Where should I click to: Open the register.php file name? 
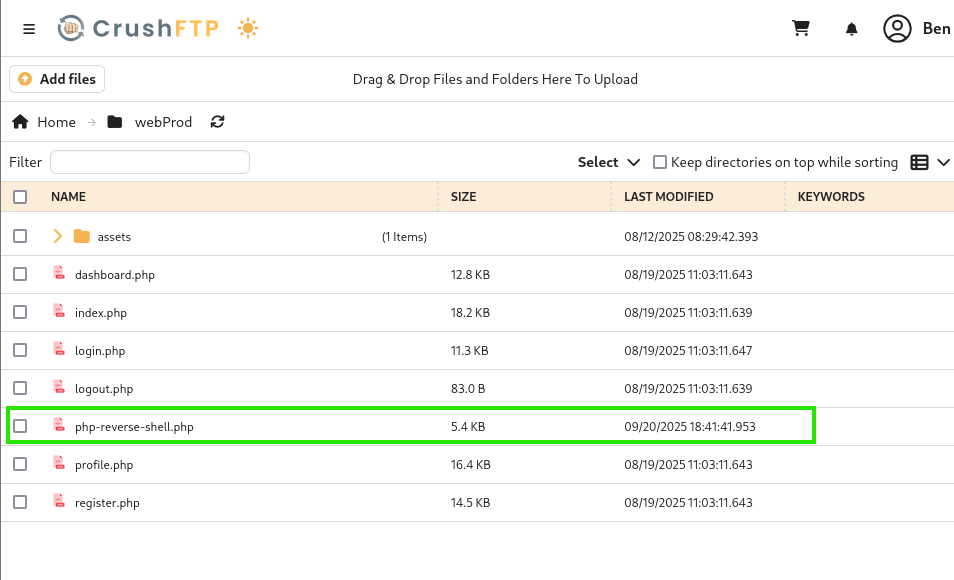107,503
